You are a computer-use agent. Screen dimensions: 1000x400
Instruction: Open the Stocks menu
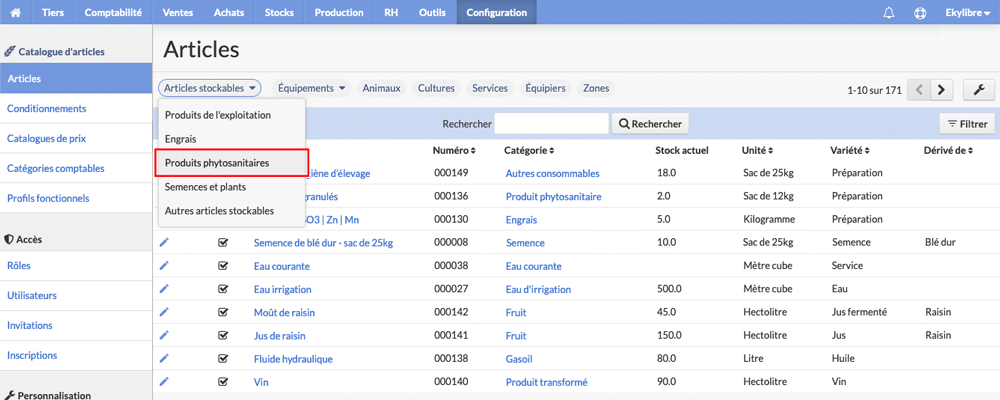pyautogui.click(x=279, y=12)
